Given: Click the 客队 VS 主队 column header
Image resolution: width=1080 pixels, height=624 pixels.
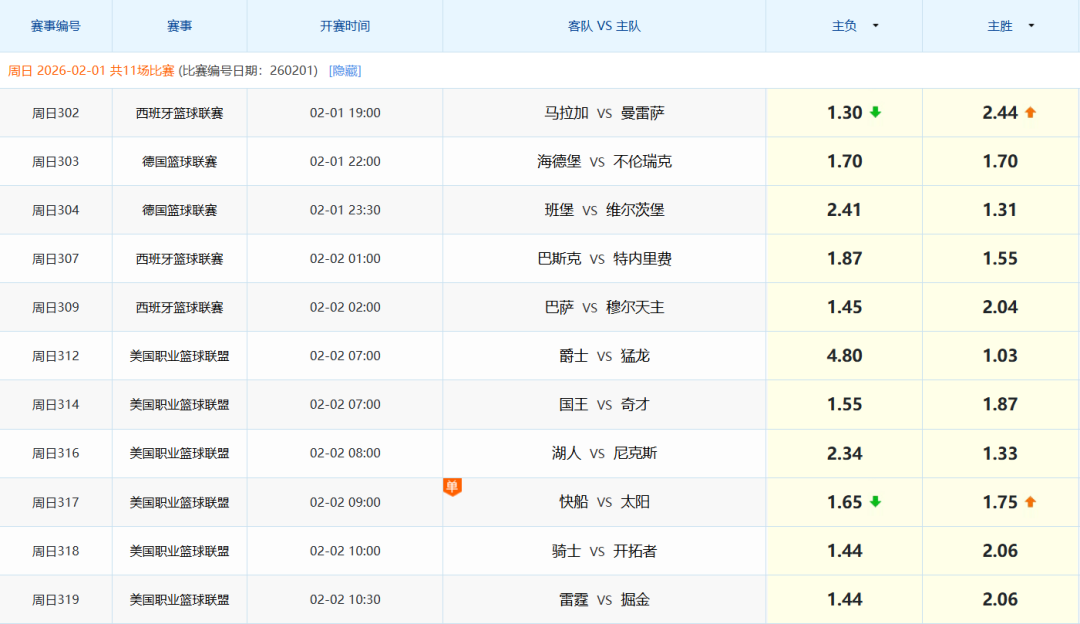Looking at the screenshot, I should [x=604, y=26].
